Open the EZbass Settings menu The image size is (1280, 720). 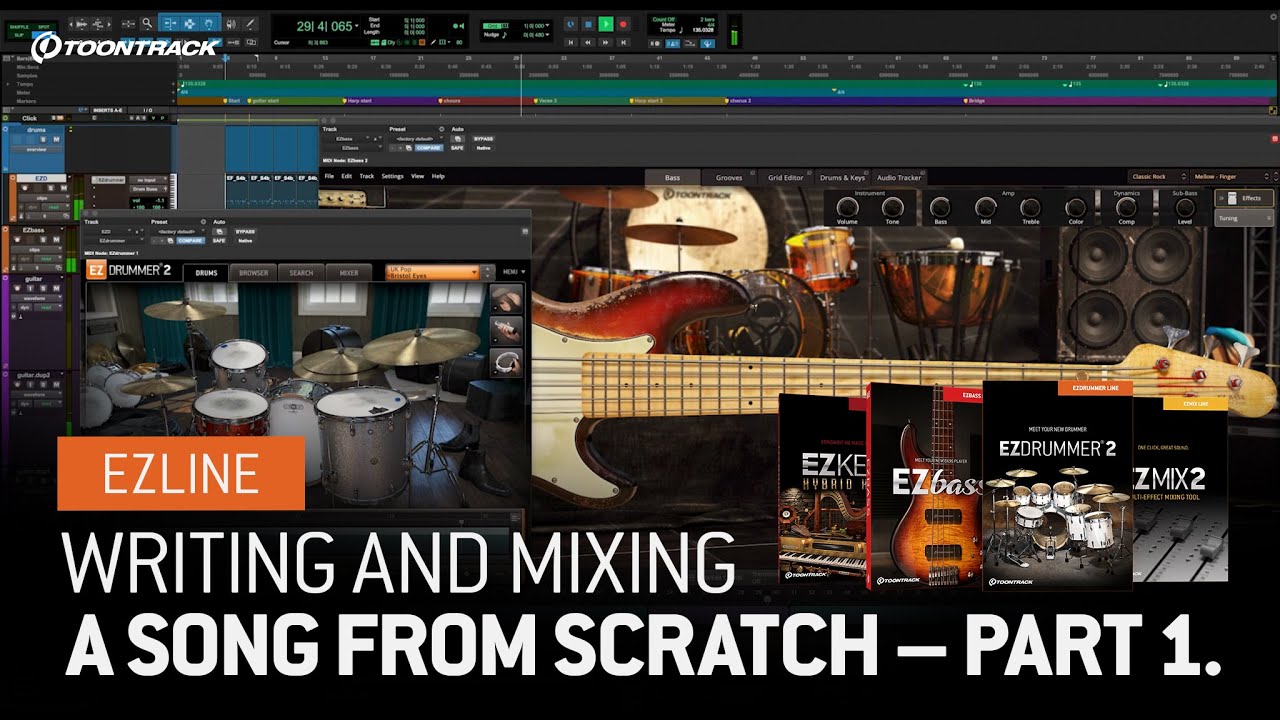point(392,176)
